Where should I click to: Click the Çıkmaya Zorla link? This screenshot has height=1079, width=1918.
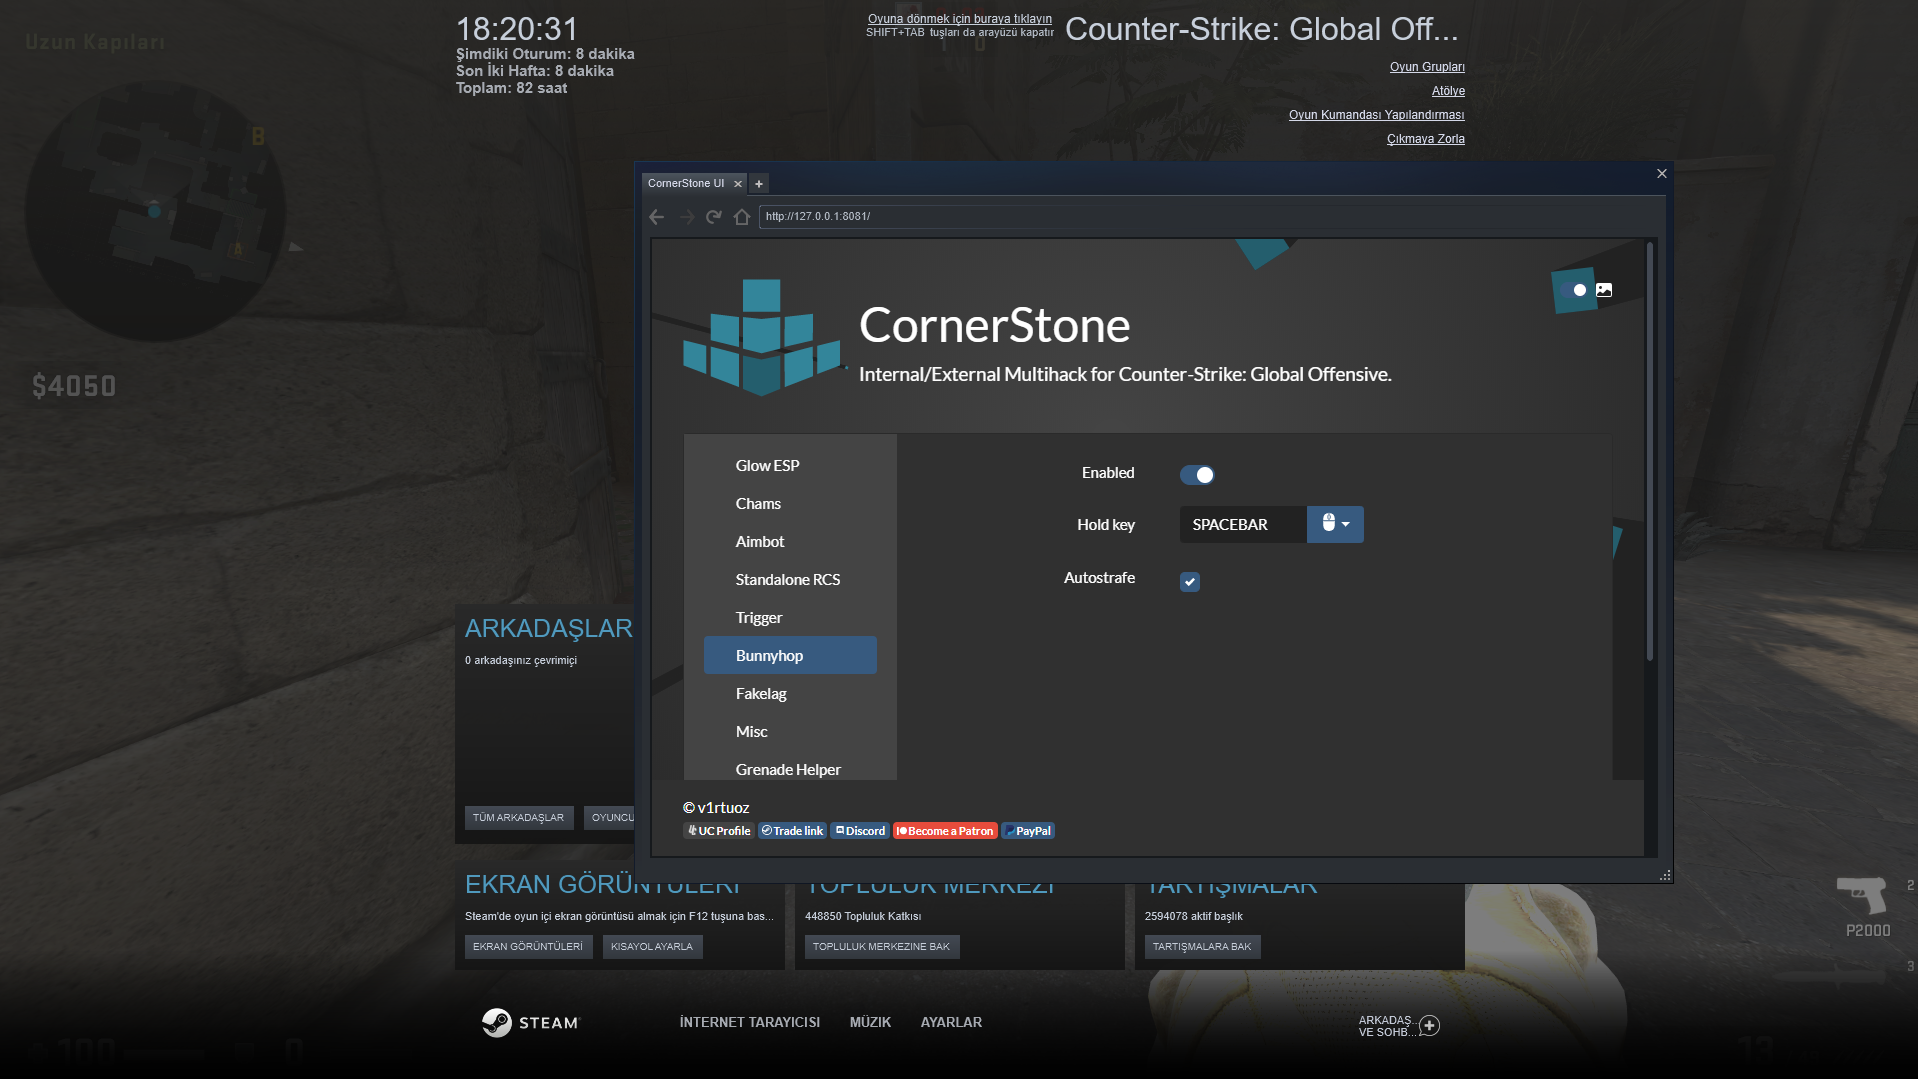point(1425,139)
